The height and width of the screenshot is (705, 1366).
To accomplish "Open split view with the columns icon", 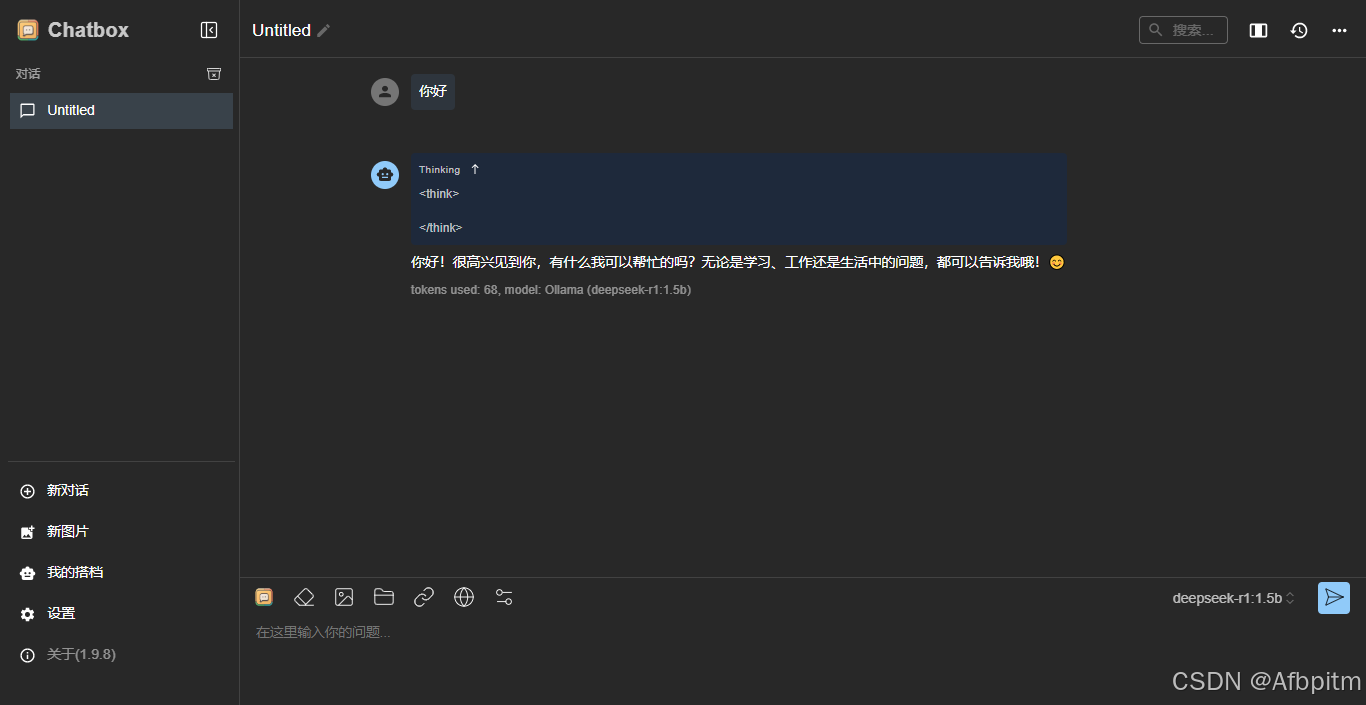I will pyautogui.click(x=1257, y=30).
